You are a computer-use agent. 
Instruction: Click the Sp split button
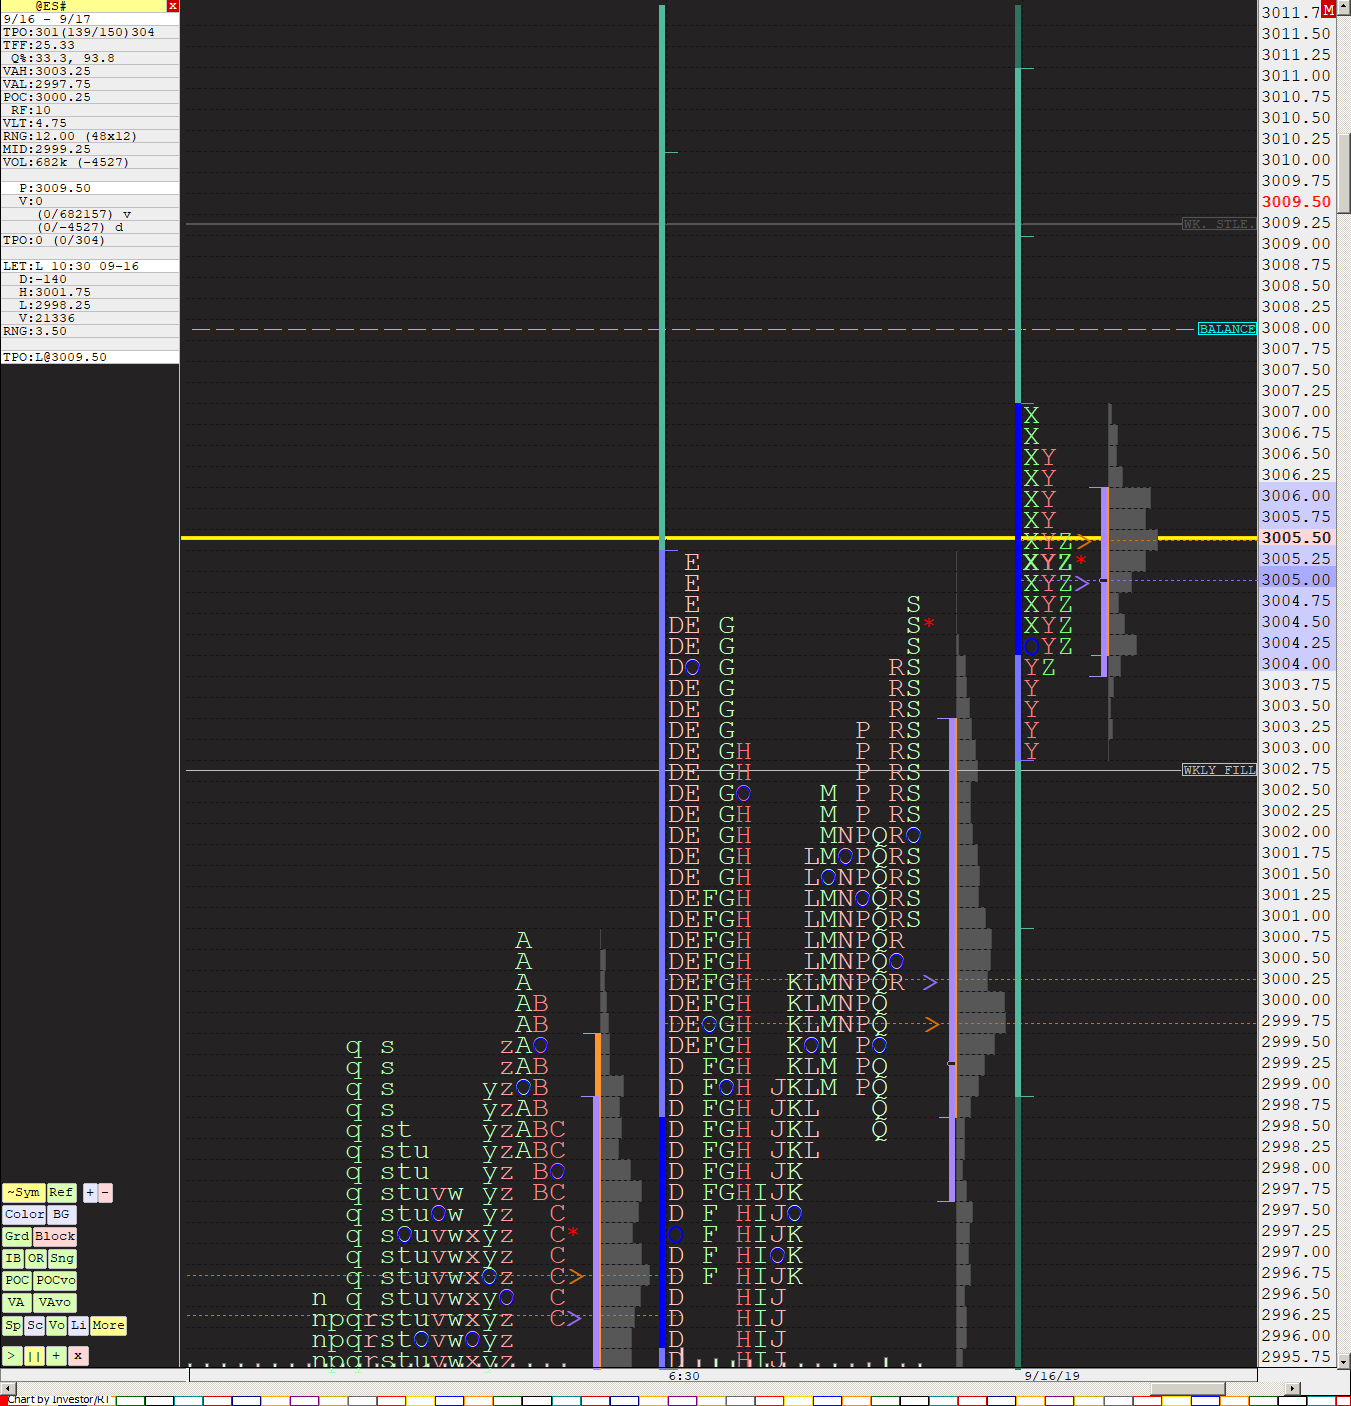(x=12, y=1325)
